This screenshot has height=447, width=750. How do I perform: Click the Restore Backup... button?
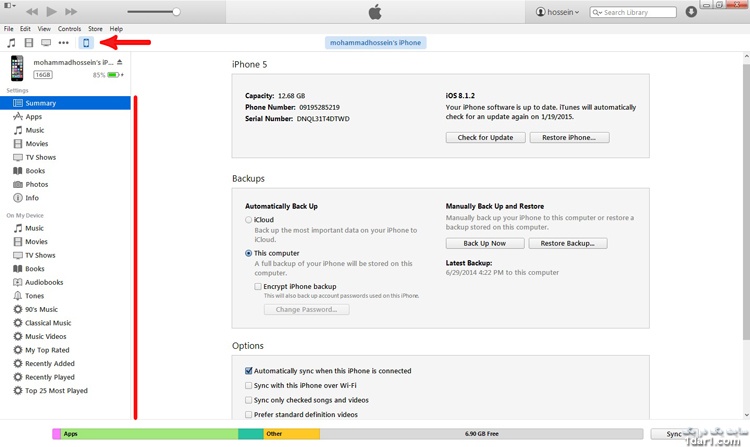point(568,243)
